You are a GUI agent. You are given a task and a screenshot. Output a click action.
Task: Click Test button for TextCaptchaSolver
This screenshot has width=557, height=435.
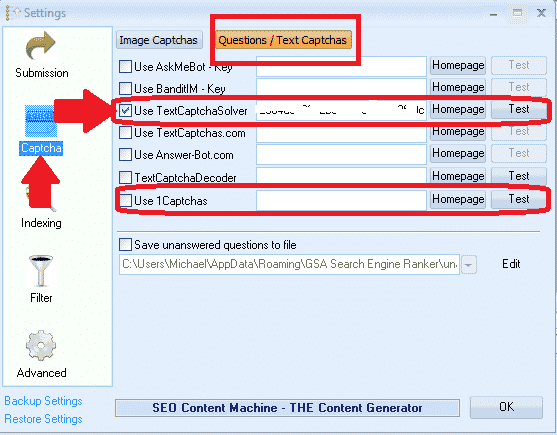(519, 109)
